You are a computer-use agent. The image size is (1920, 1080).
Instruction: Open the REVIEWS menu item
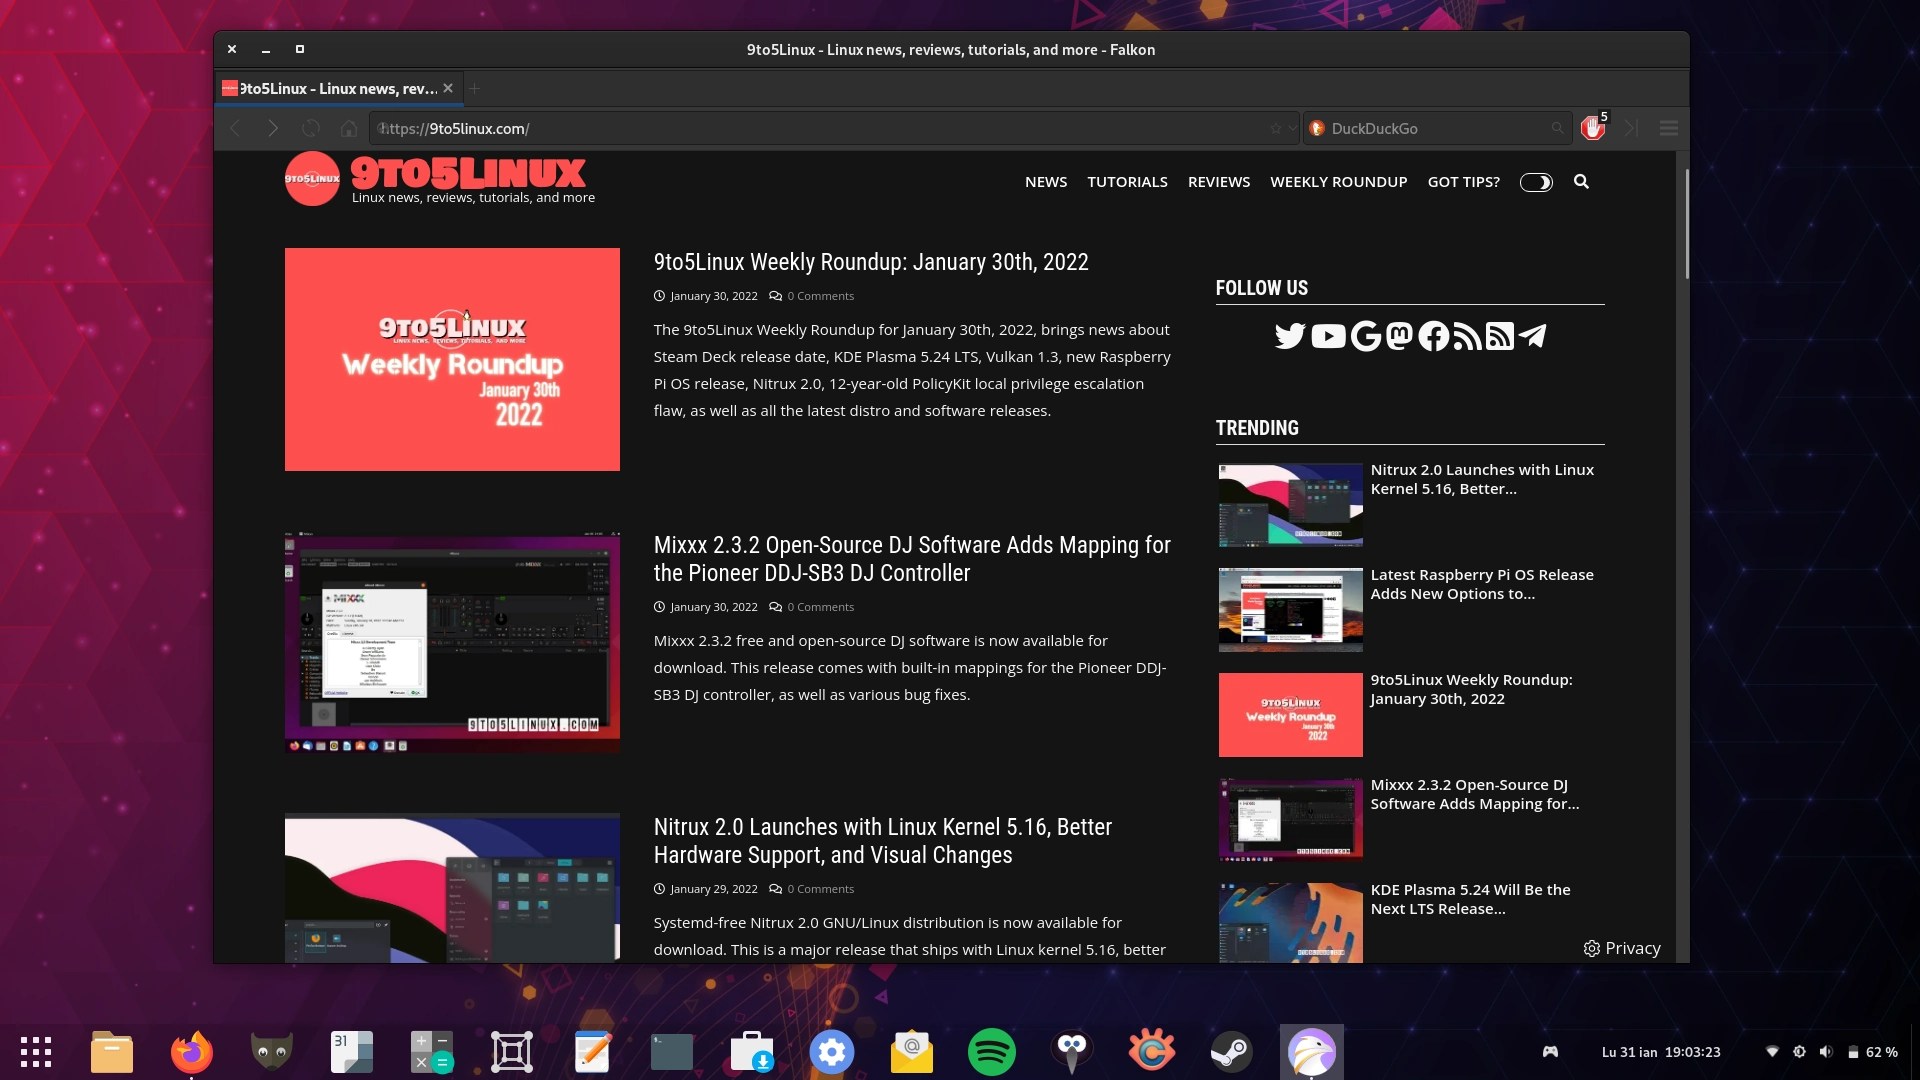point(1218,182)
